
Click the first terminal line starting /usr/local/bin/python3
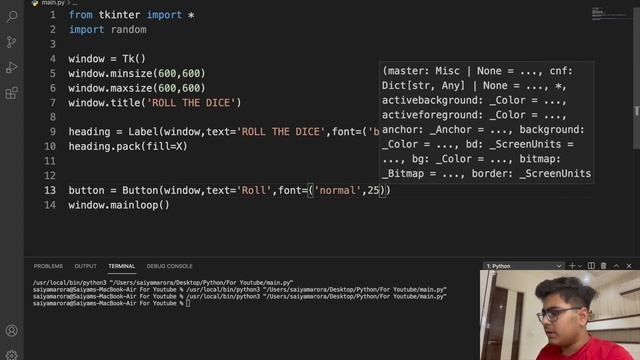click(163, 282)
